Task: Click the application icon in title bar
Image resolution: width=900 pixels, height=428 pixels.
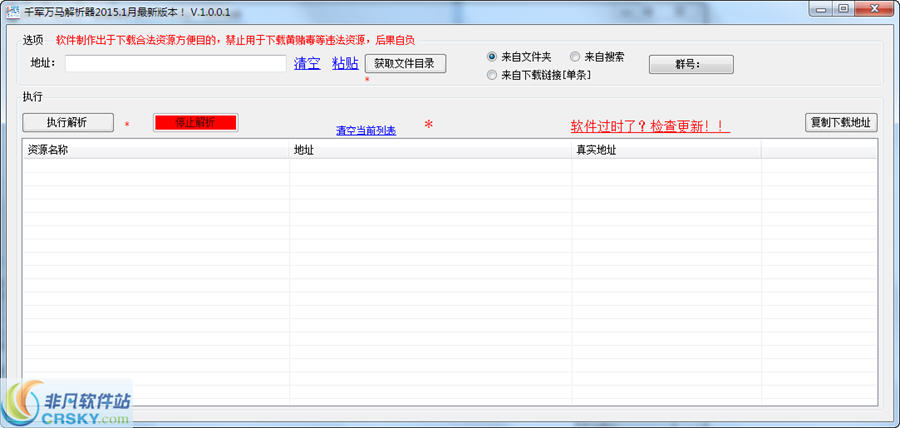Action: tap(13, 11)
